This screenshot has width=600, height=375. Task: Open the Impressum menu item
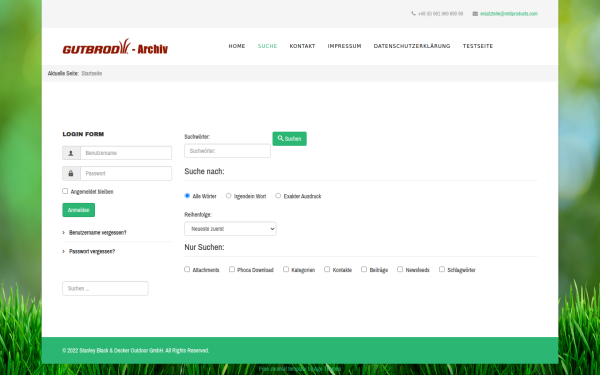coord(344,46)
